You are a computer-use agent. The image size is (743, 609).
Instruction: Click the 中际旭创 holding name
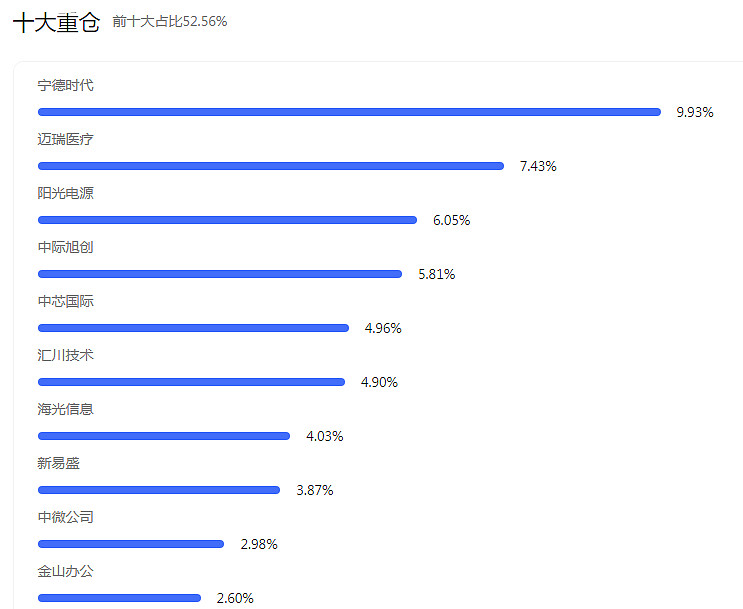[x=65, y=247]
